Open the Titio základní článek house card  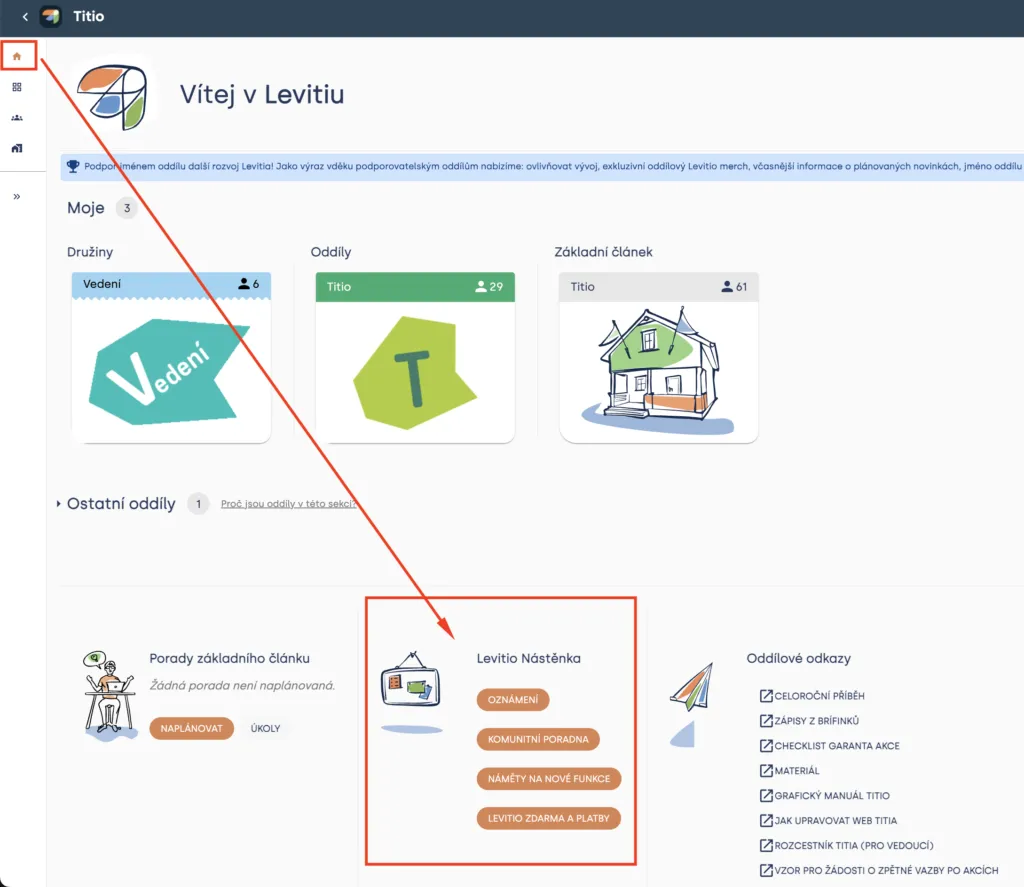[658, 357]
